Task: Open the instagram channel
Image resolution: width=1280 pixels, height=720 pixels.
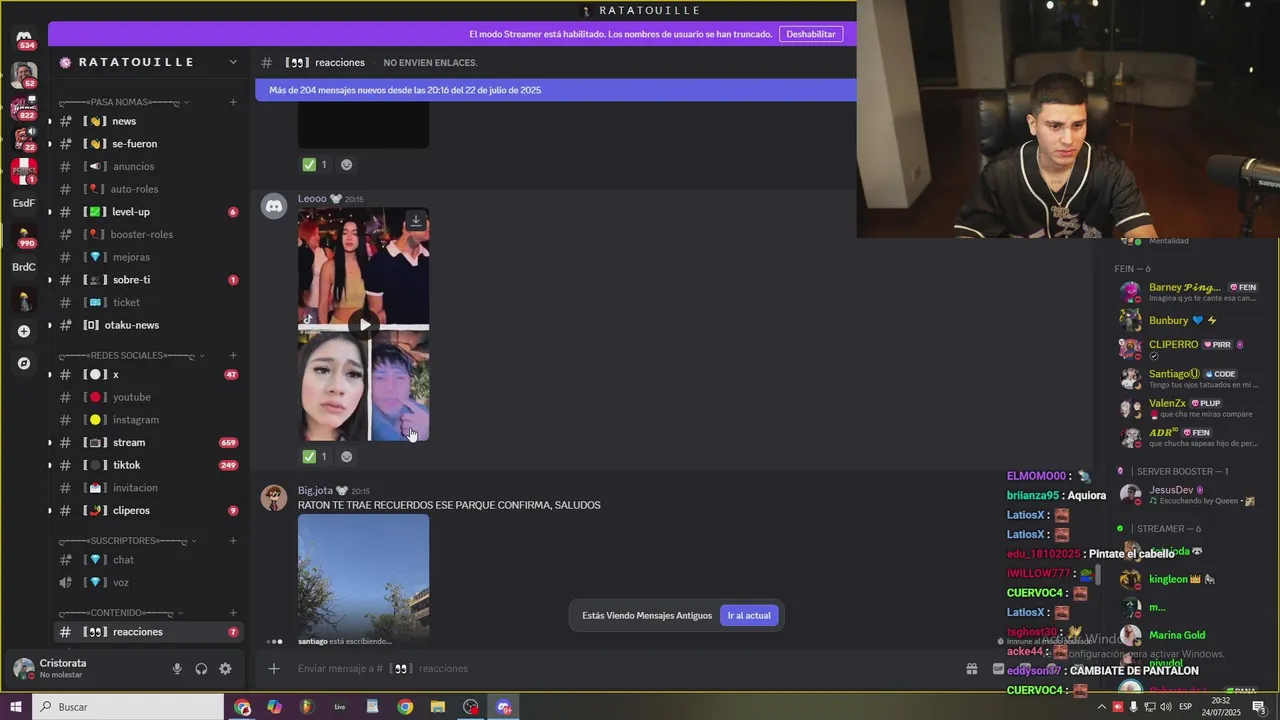Action: 148,420
